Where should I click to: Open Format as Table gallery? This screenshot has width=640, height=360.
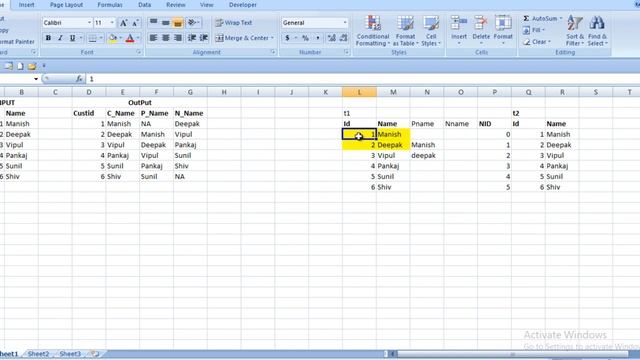click(405, 31)
